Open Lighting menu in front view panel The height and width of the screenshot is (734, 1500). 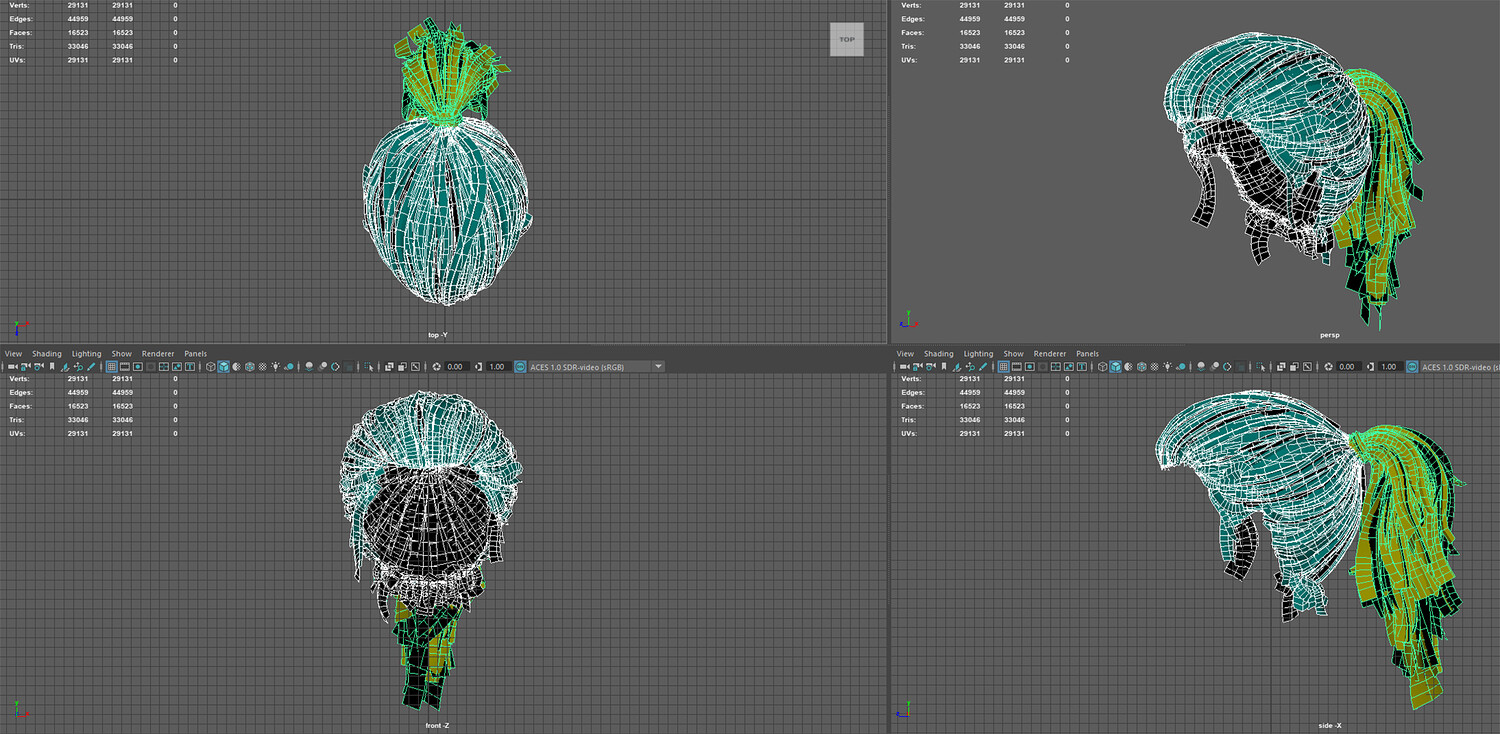pyautogui.click(x=86, y=354)
